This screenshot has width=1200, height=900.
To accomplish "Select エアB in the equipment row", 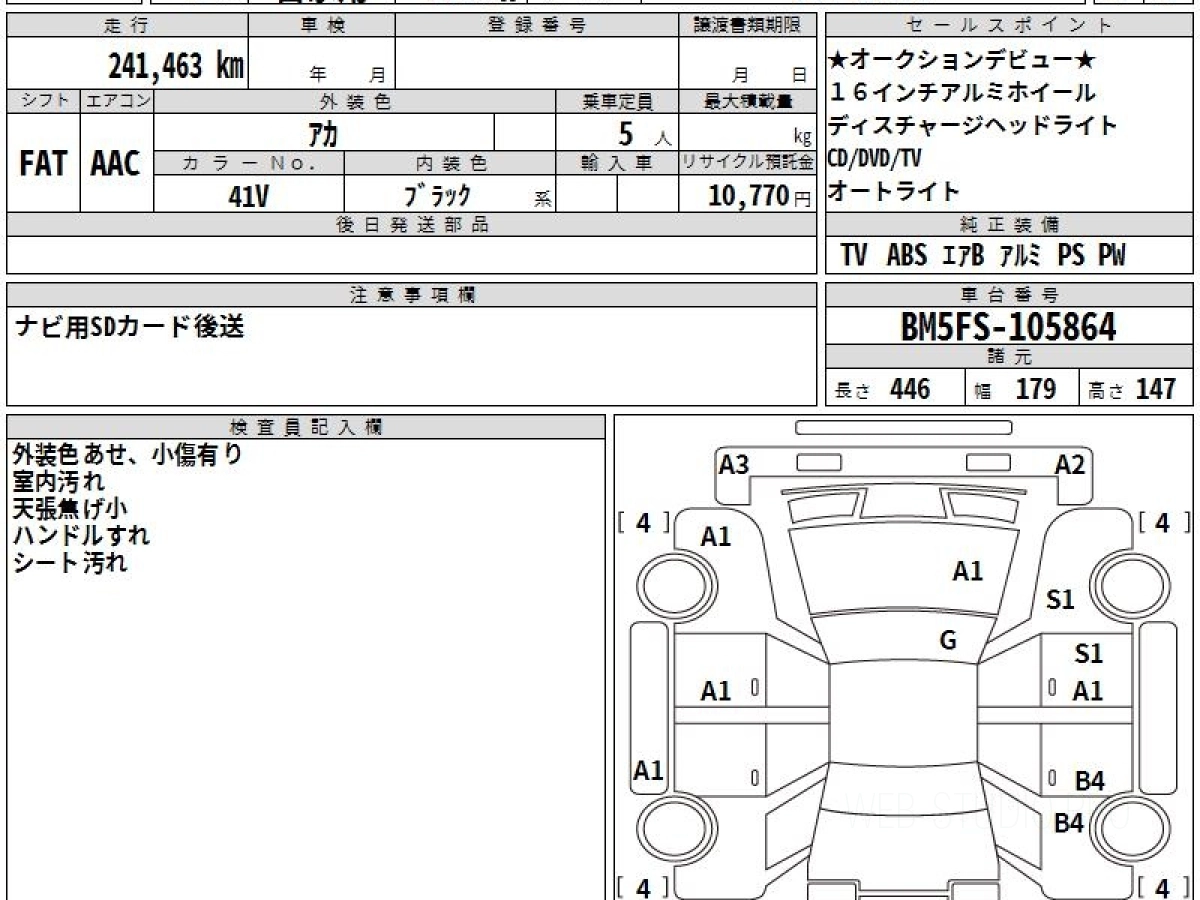I will coord(963,255).
